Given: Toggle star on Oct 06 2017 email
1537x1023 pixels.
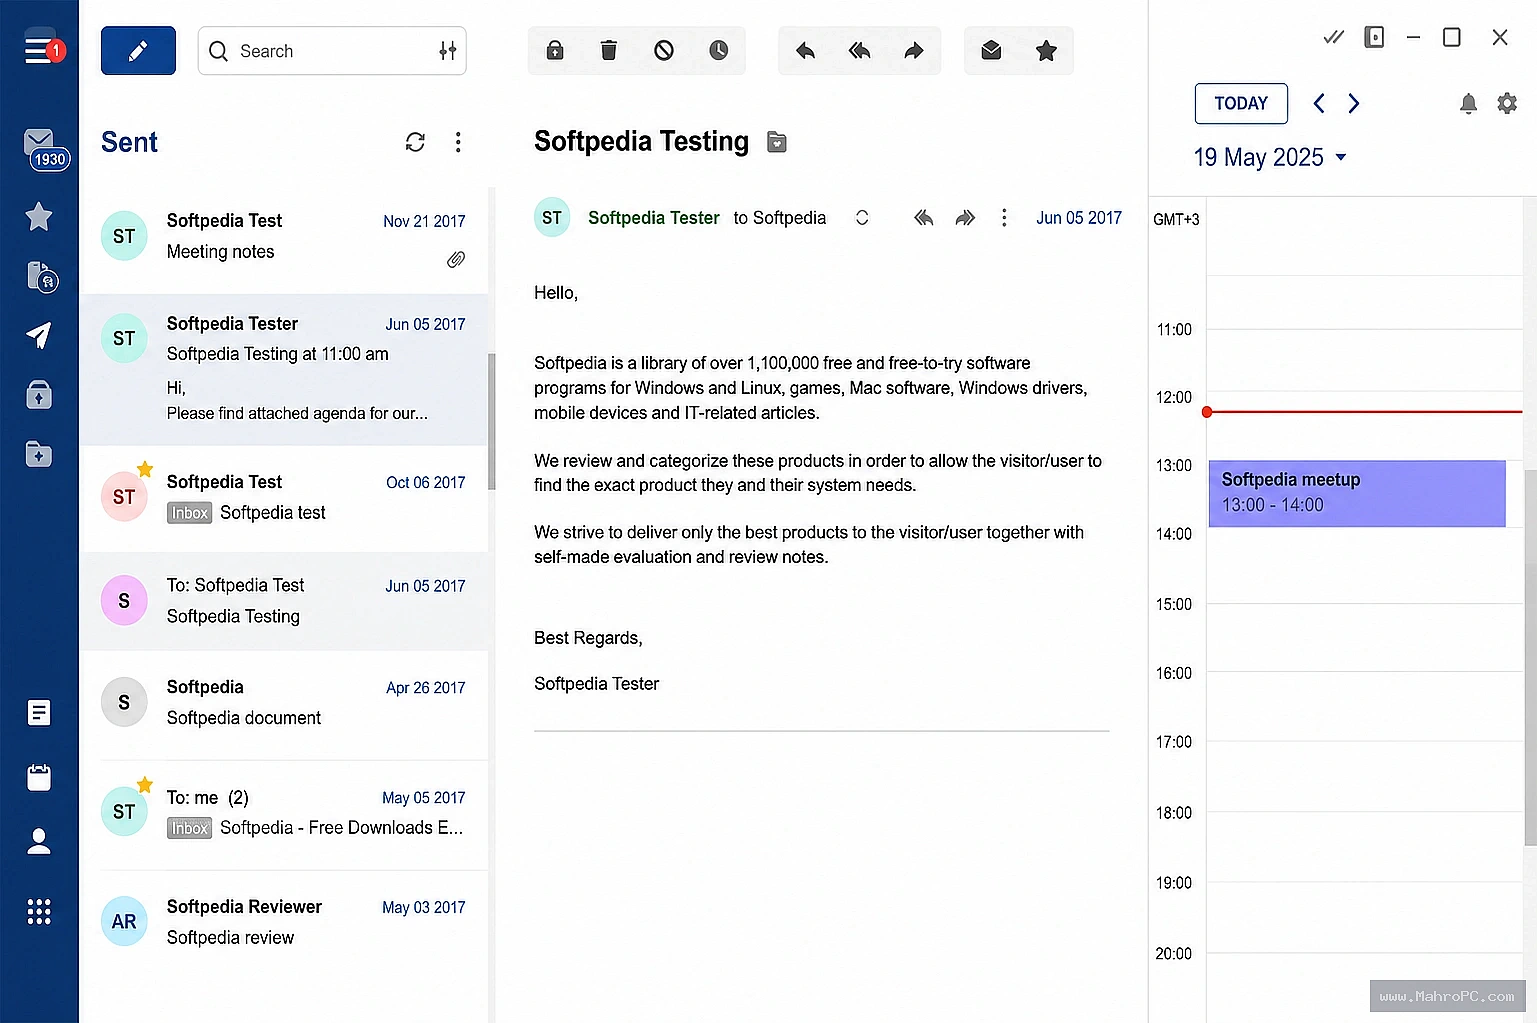Looking at the screenshot, I should coord(145,469).
